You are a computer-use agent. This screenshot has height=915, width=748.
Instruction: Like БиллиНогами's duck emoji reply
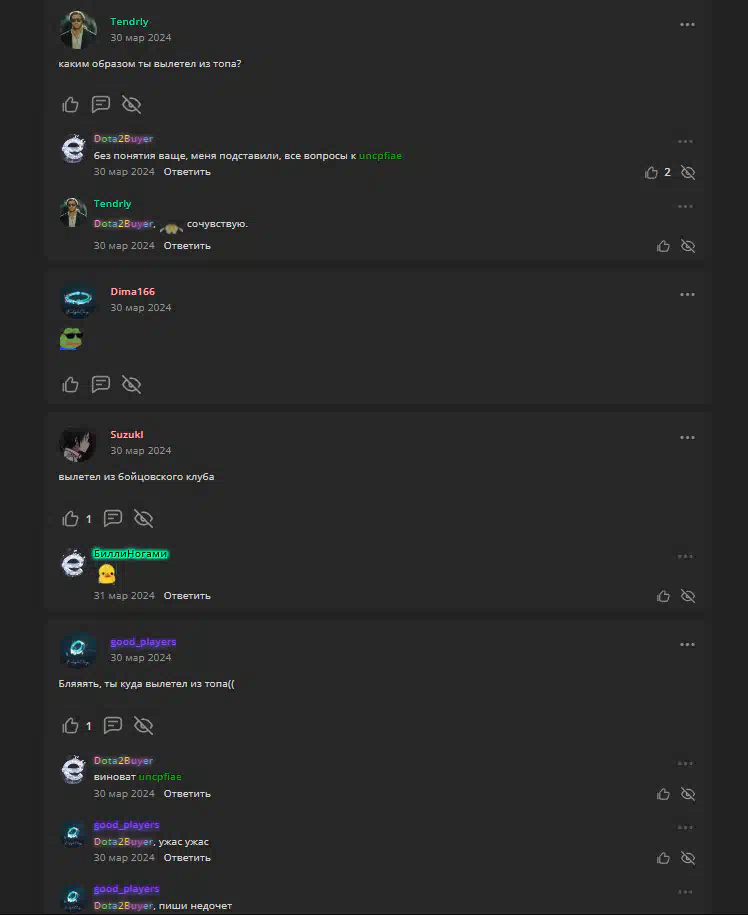pyautogui.click(x=663, y=596)
